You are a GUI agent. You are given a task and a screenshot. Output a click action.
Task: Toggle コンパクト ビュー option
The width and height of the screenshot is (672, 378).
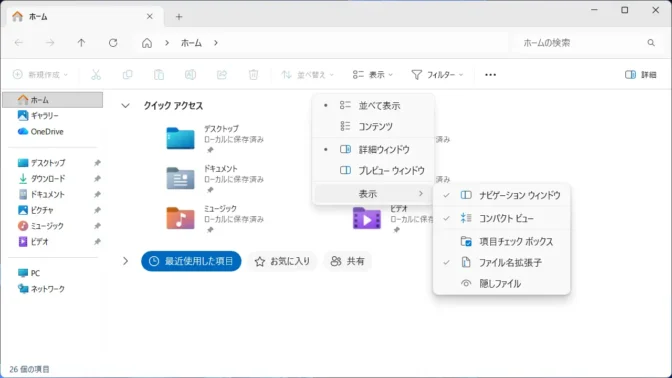click(501, 219)
